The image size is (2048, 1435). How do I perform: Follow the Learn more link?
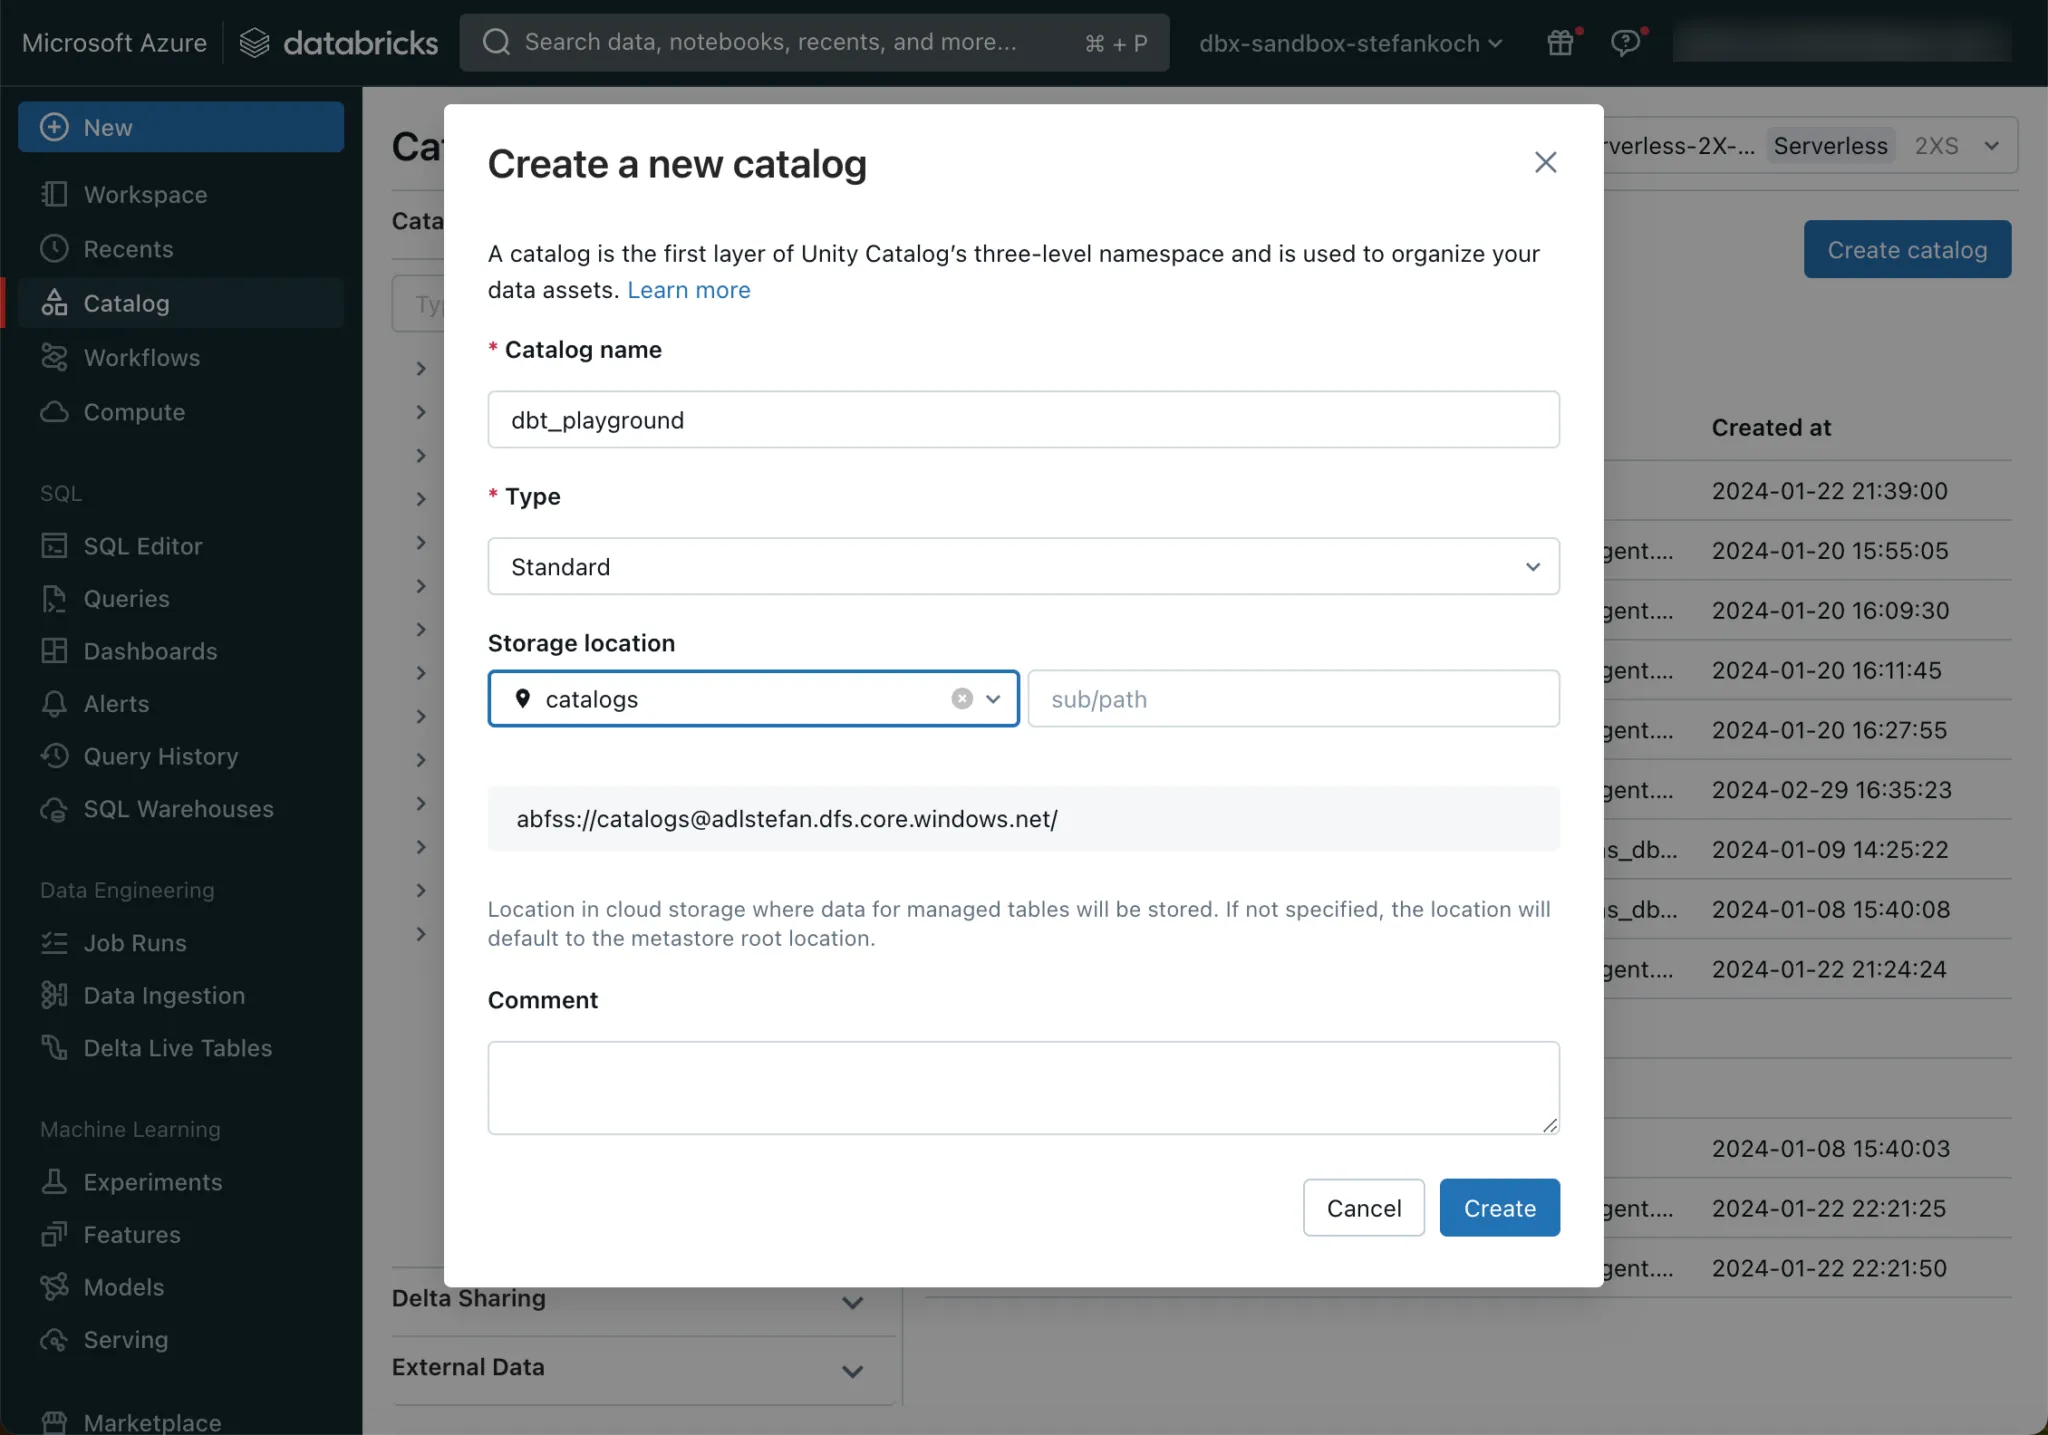[688, 290]
